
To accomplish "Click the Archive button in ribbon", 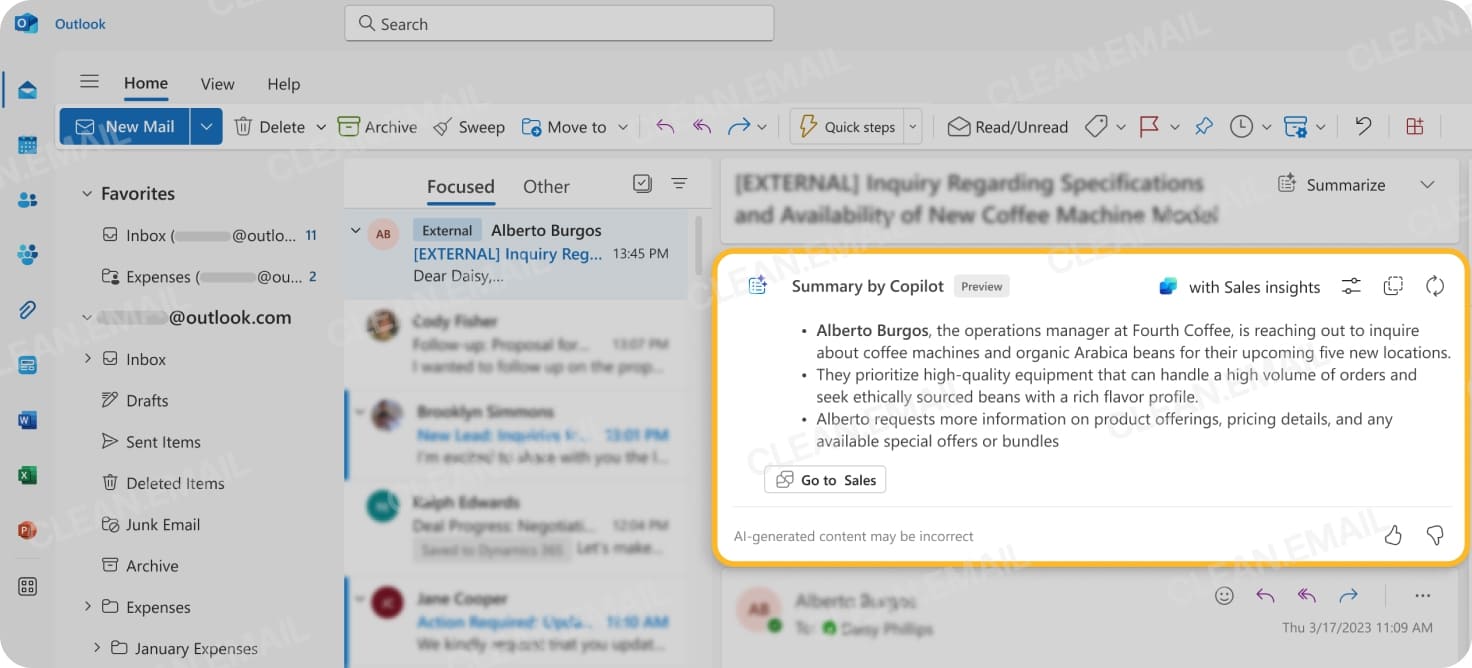I will (x=377, y=127).
